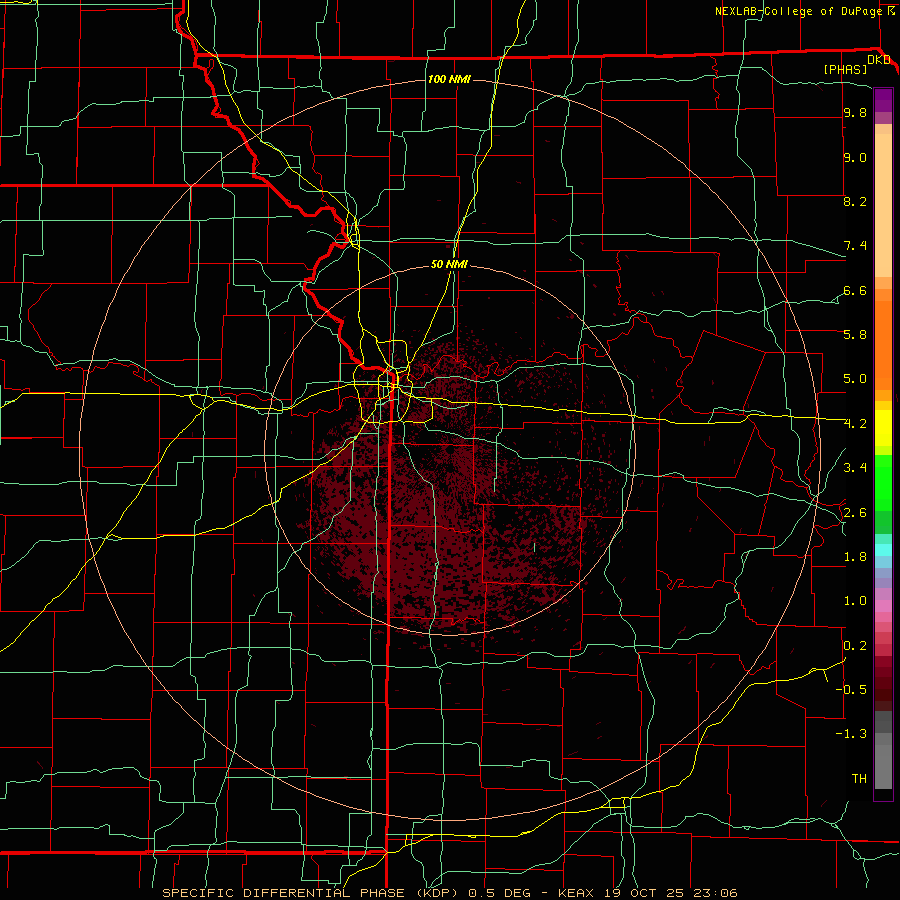This screenshot has height=900, width=900.
Task: Click the 3.4 color scale value
Action: [855, 468]
